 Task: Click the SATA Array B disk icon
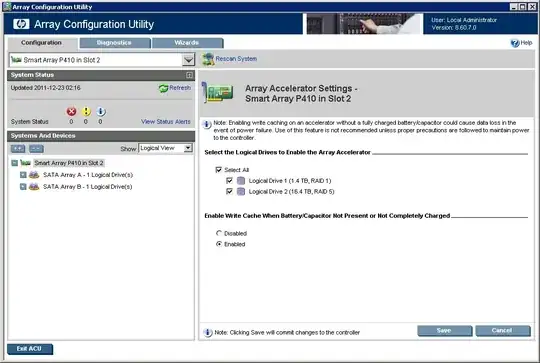(34, 187)
